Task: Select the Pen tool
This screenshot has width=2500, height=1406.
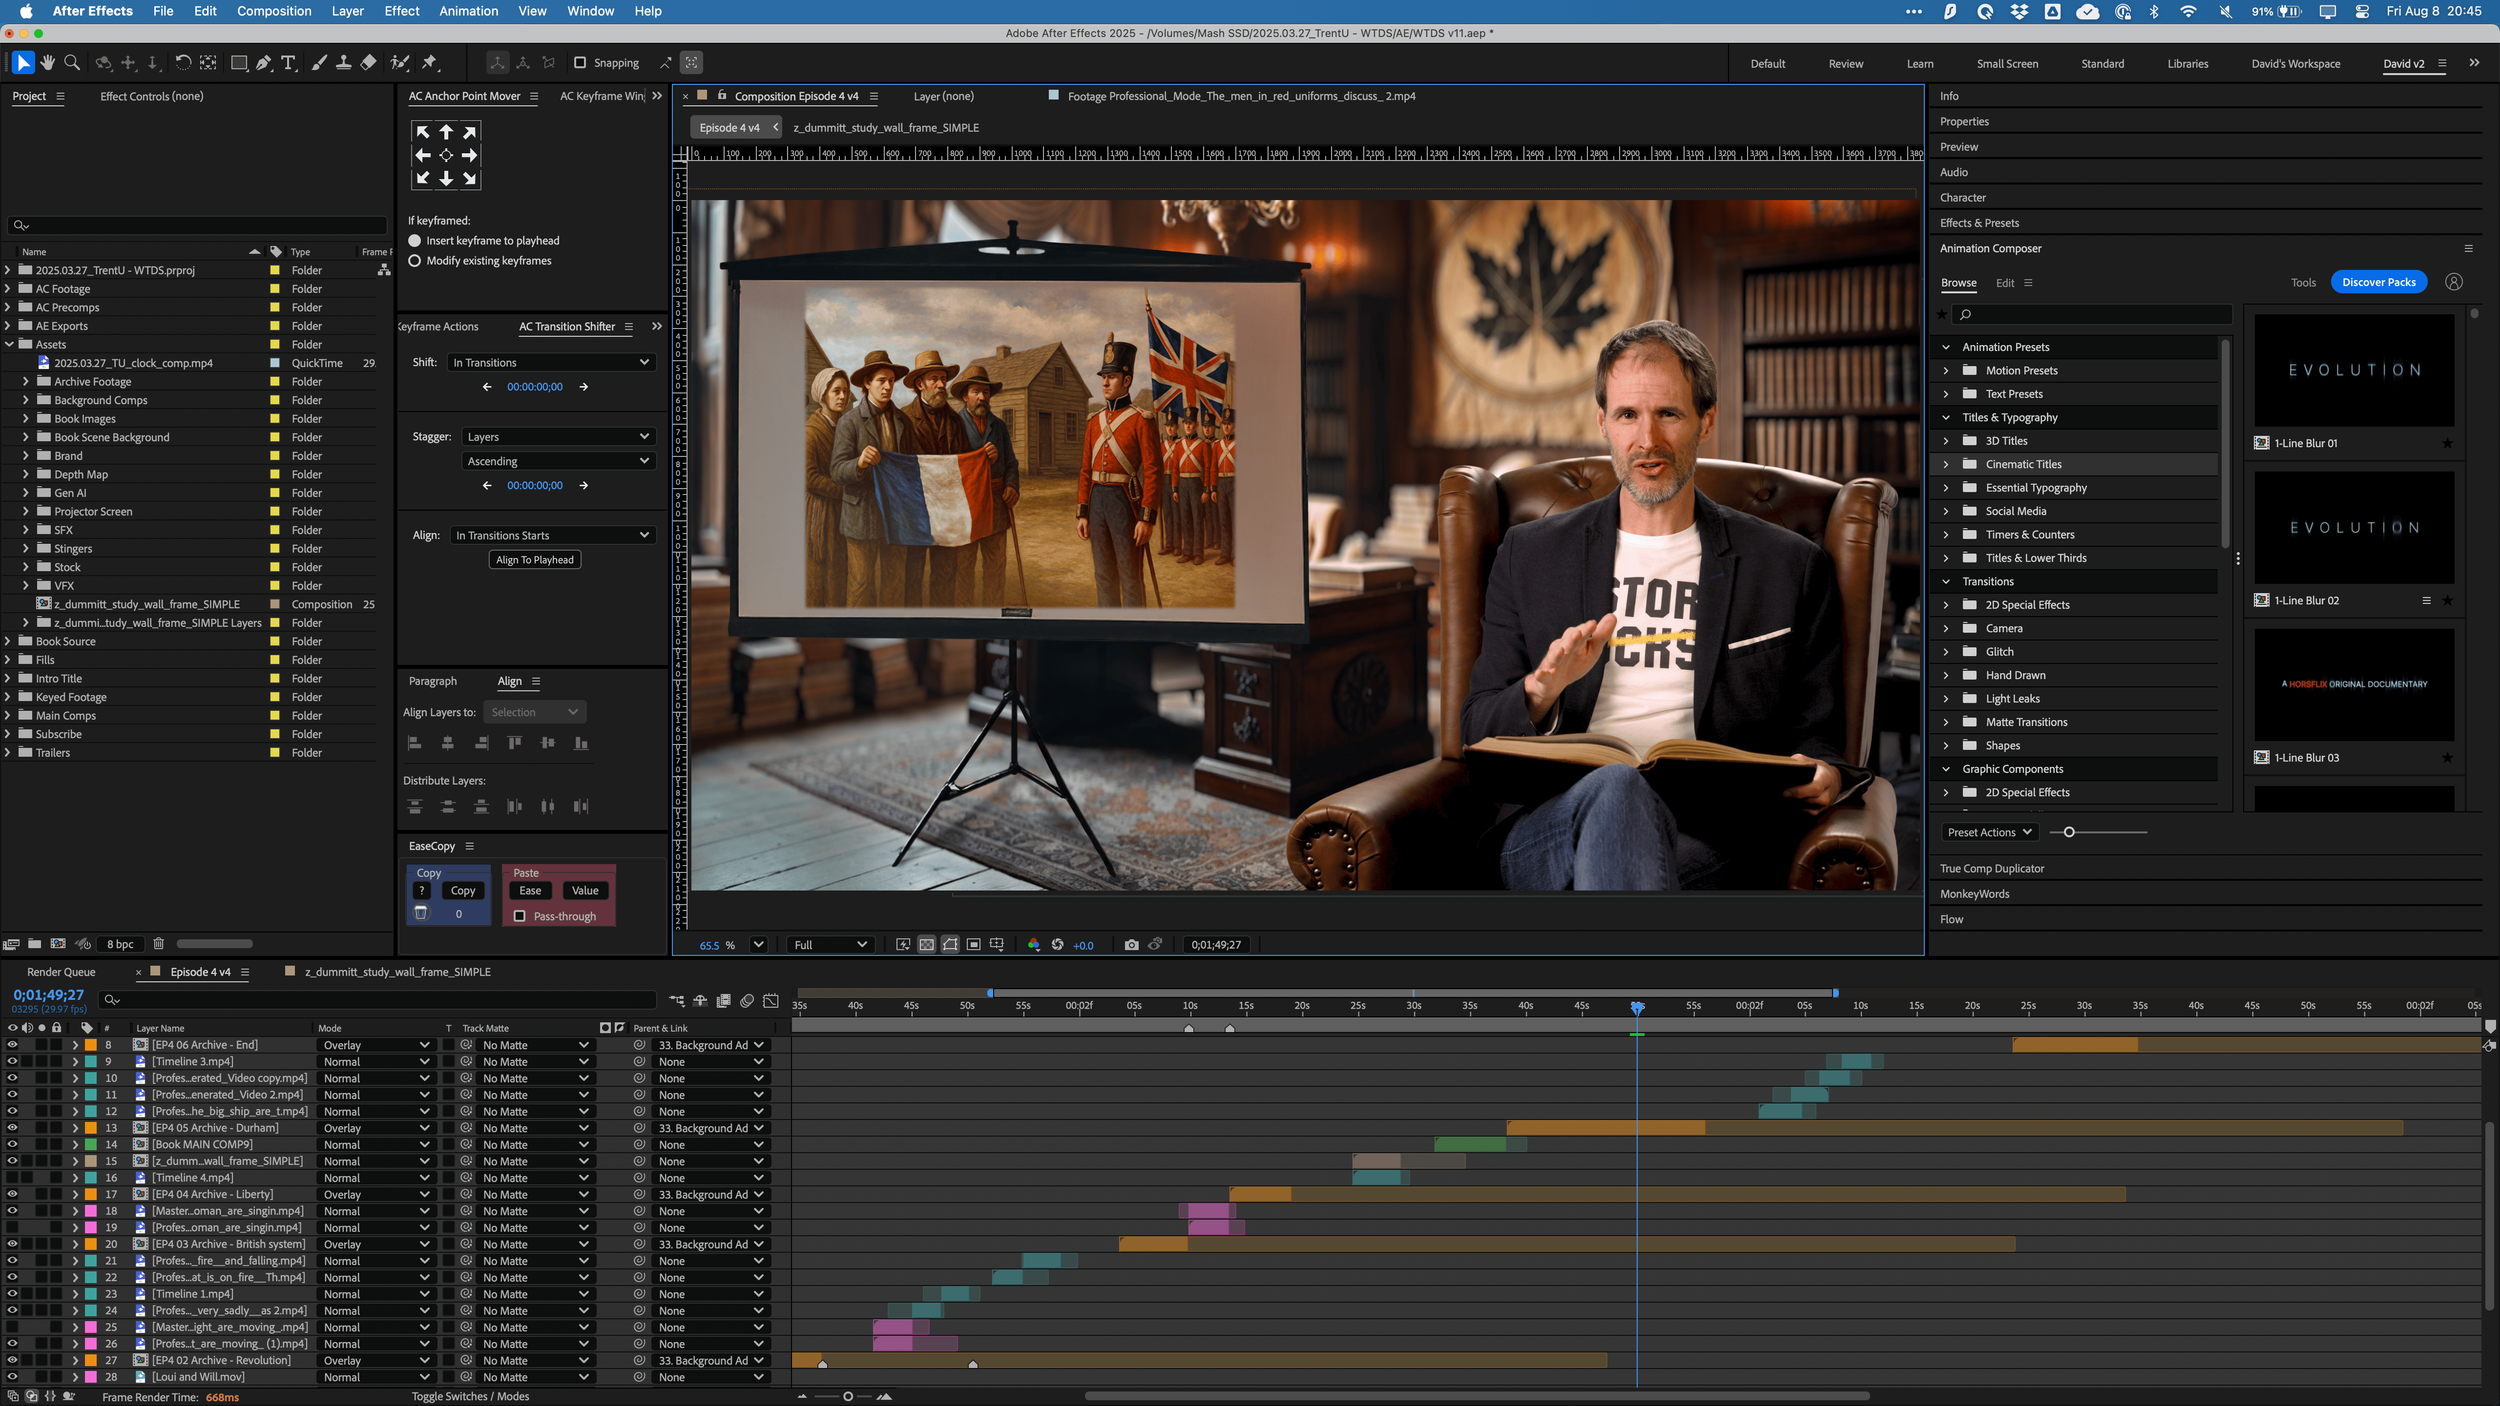Action: click(263, 62)
